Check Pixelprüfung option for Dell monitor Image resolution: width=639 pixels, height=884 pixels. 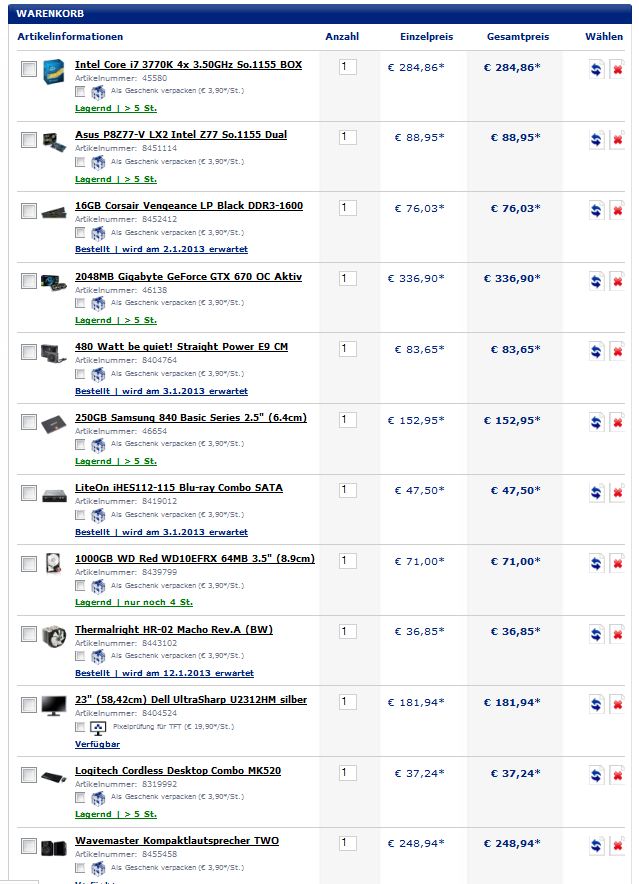pyautogui.click(x=80, y=727)
